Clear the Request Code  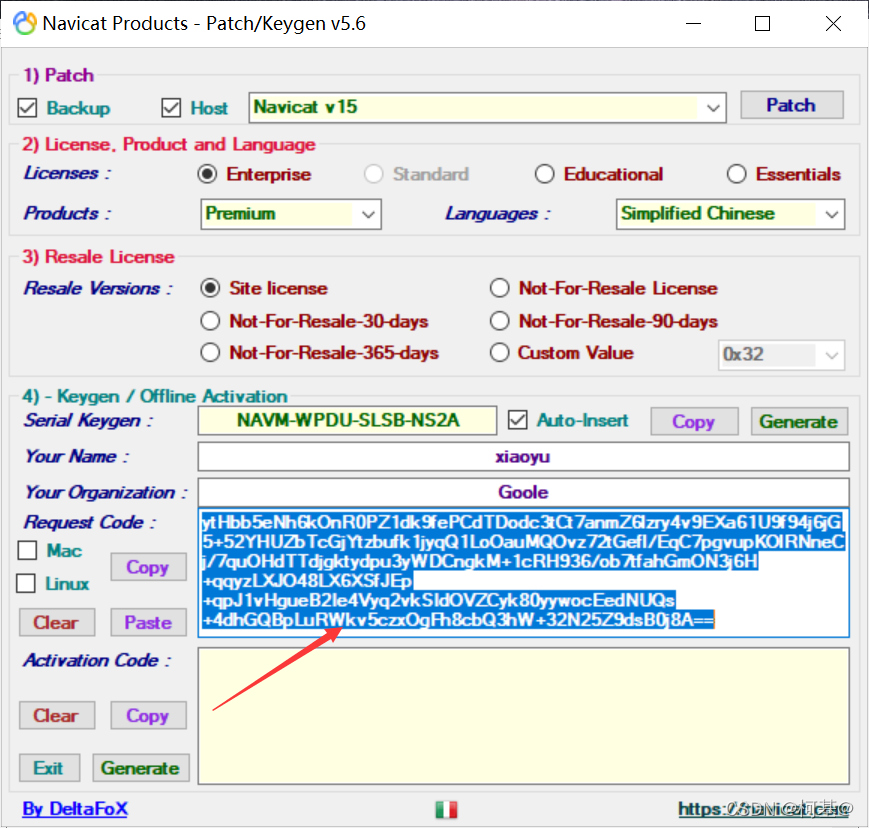tap(57, 622)
